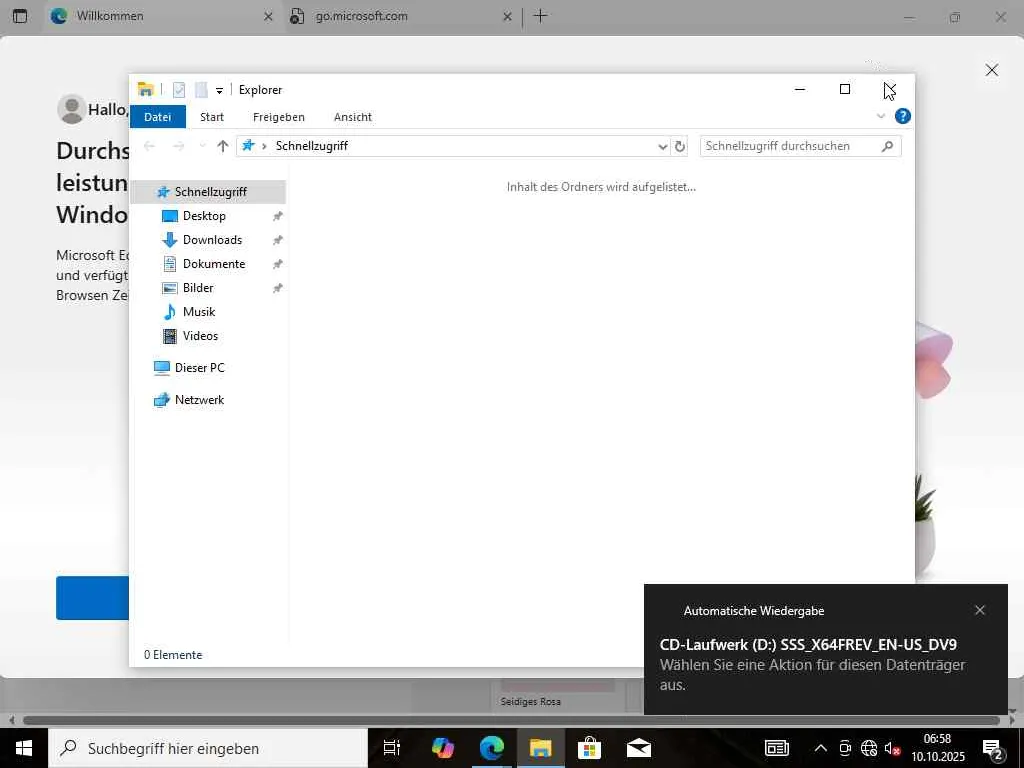Image resolution: width=1024 pixels, height=768 pixels.
Task: Open Musik in the navigation pane
Action: click(199, 312)
